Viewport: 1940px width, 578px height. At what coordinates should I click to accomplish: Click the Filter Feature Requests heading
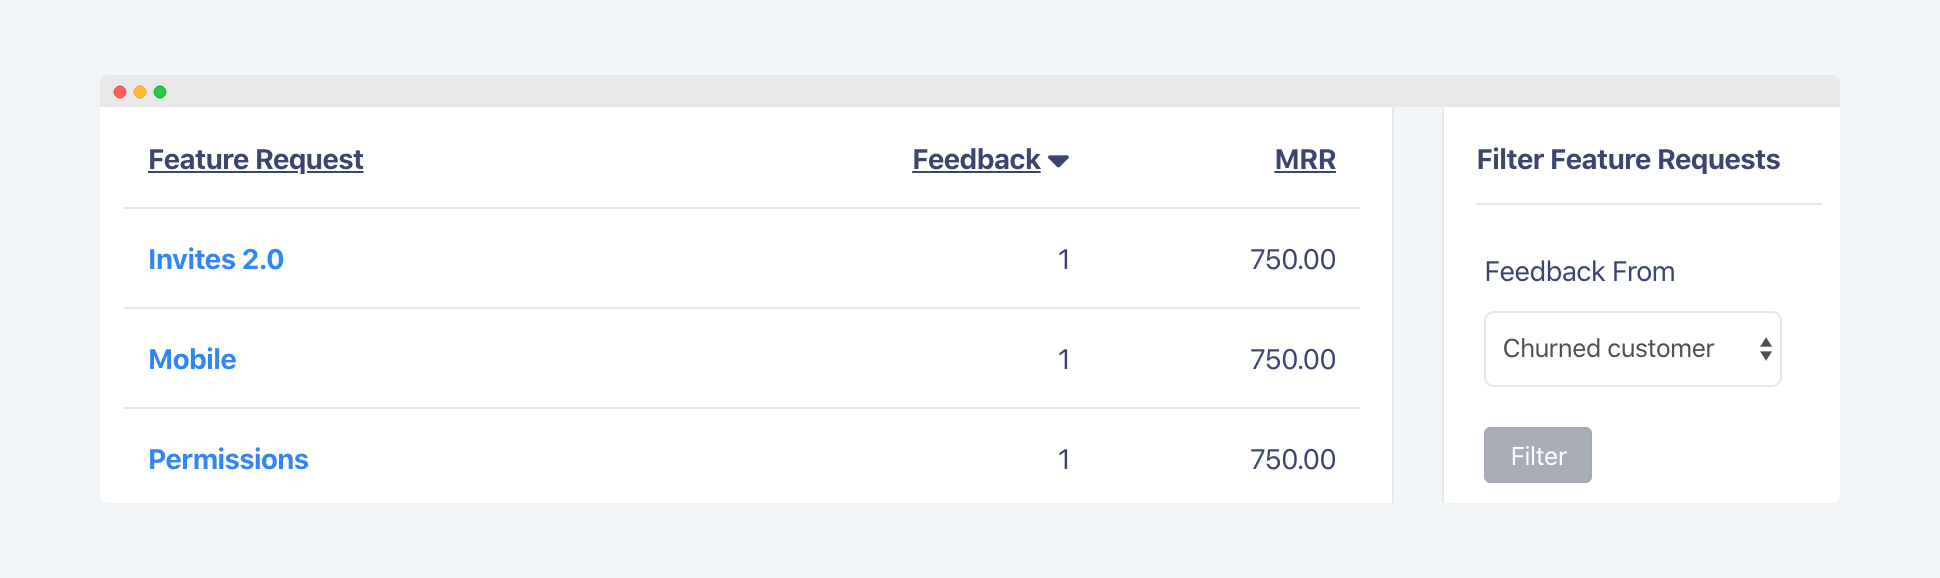1628,160
